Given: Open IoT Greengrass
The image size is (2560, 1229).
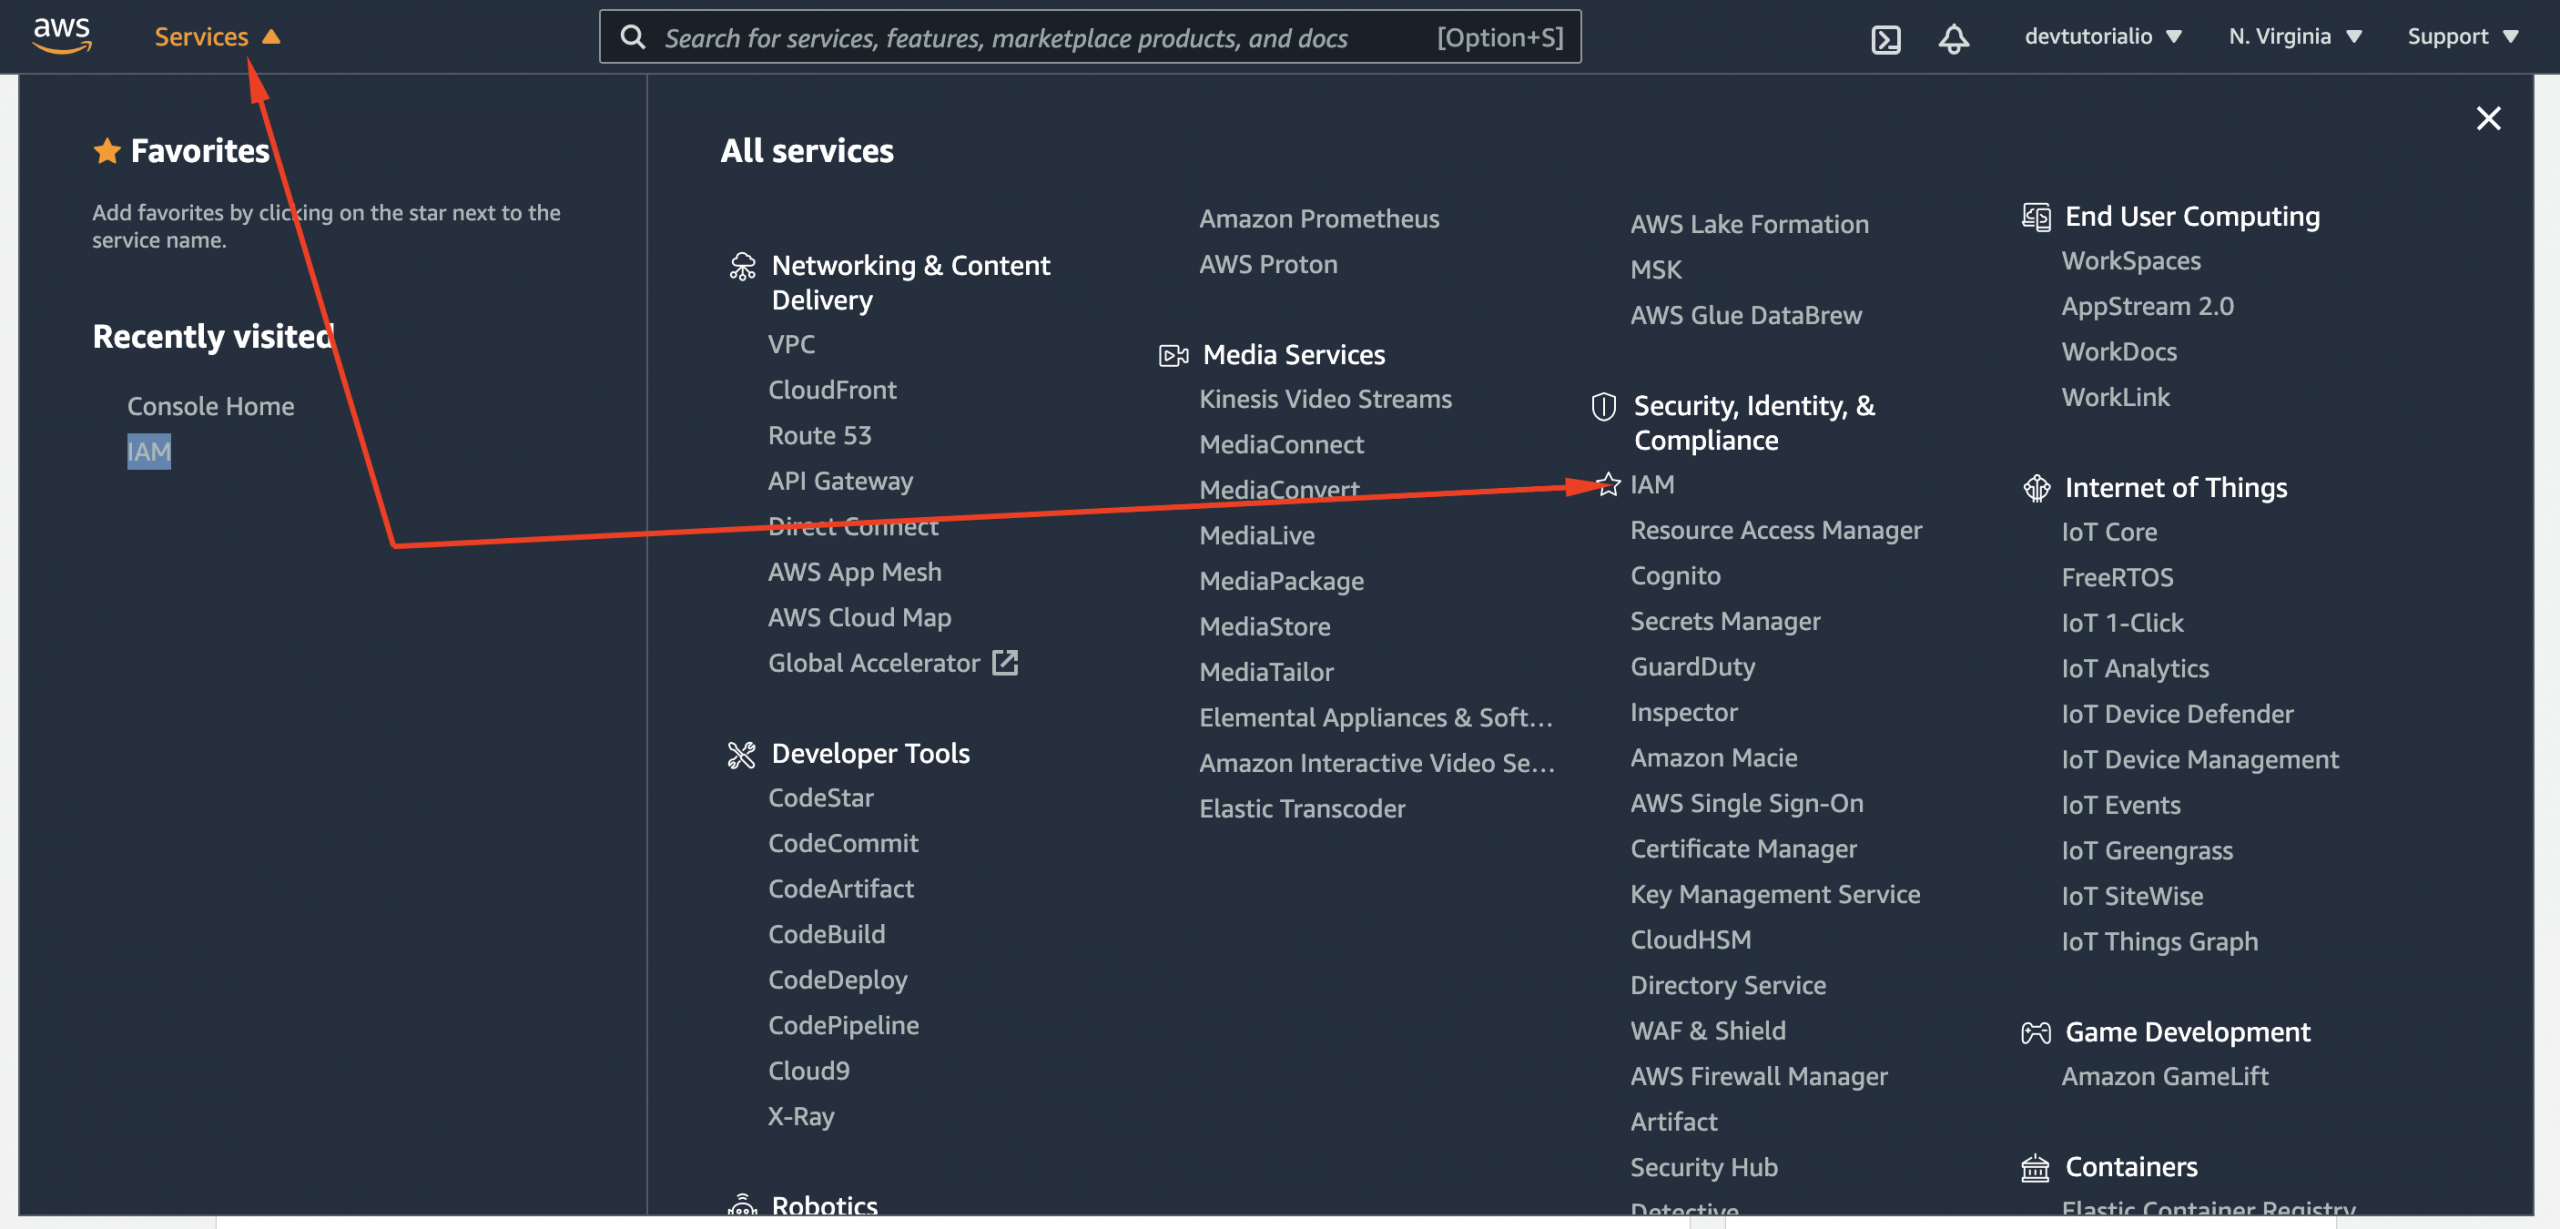Looking at the screenshot, I should coord(2147,851).
